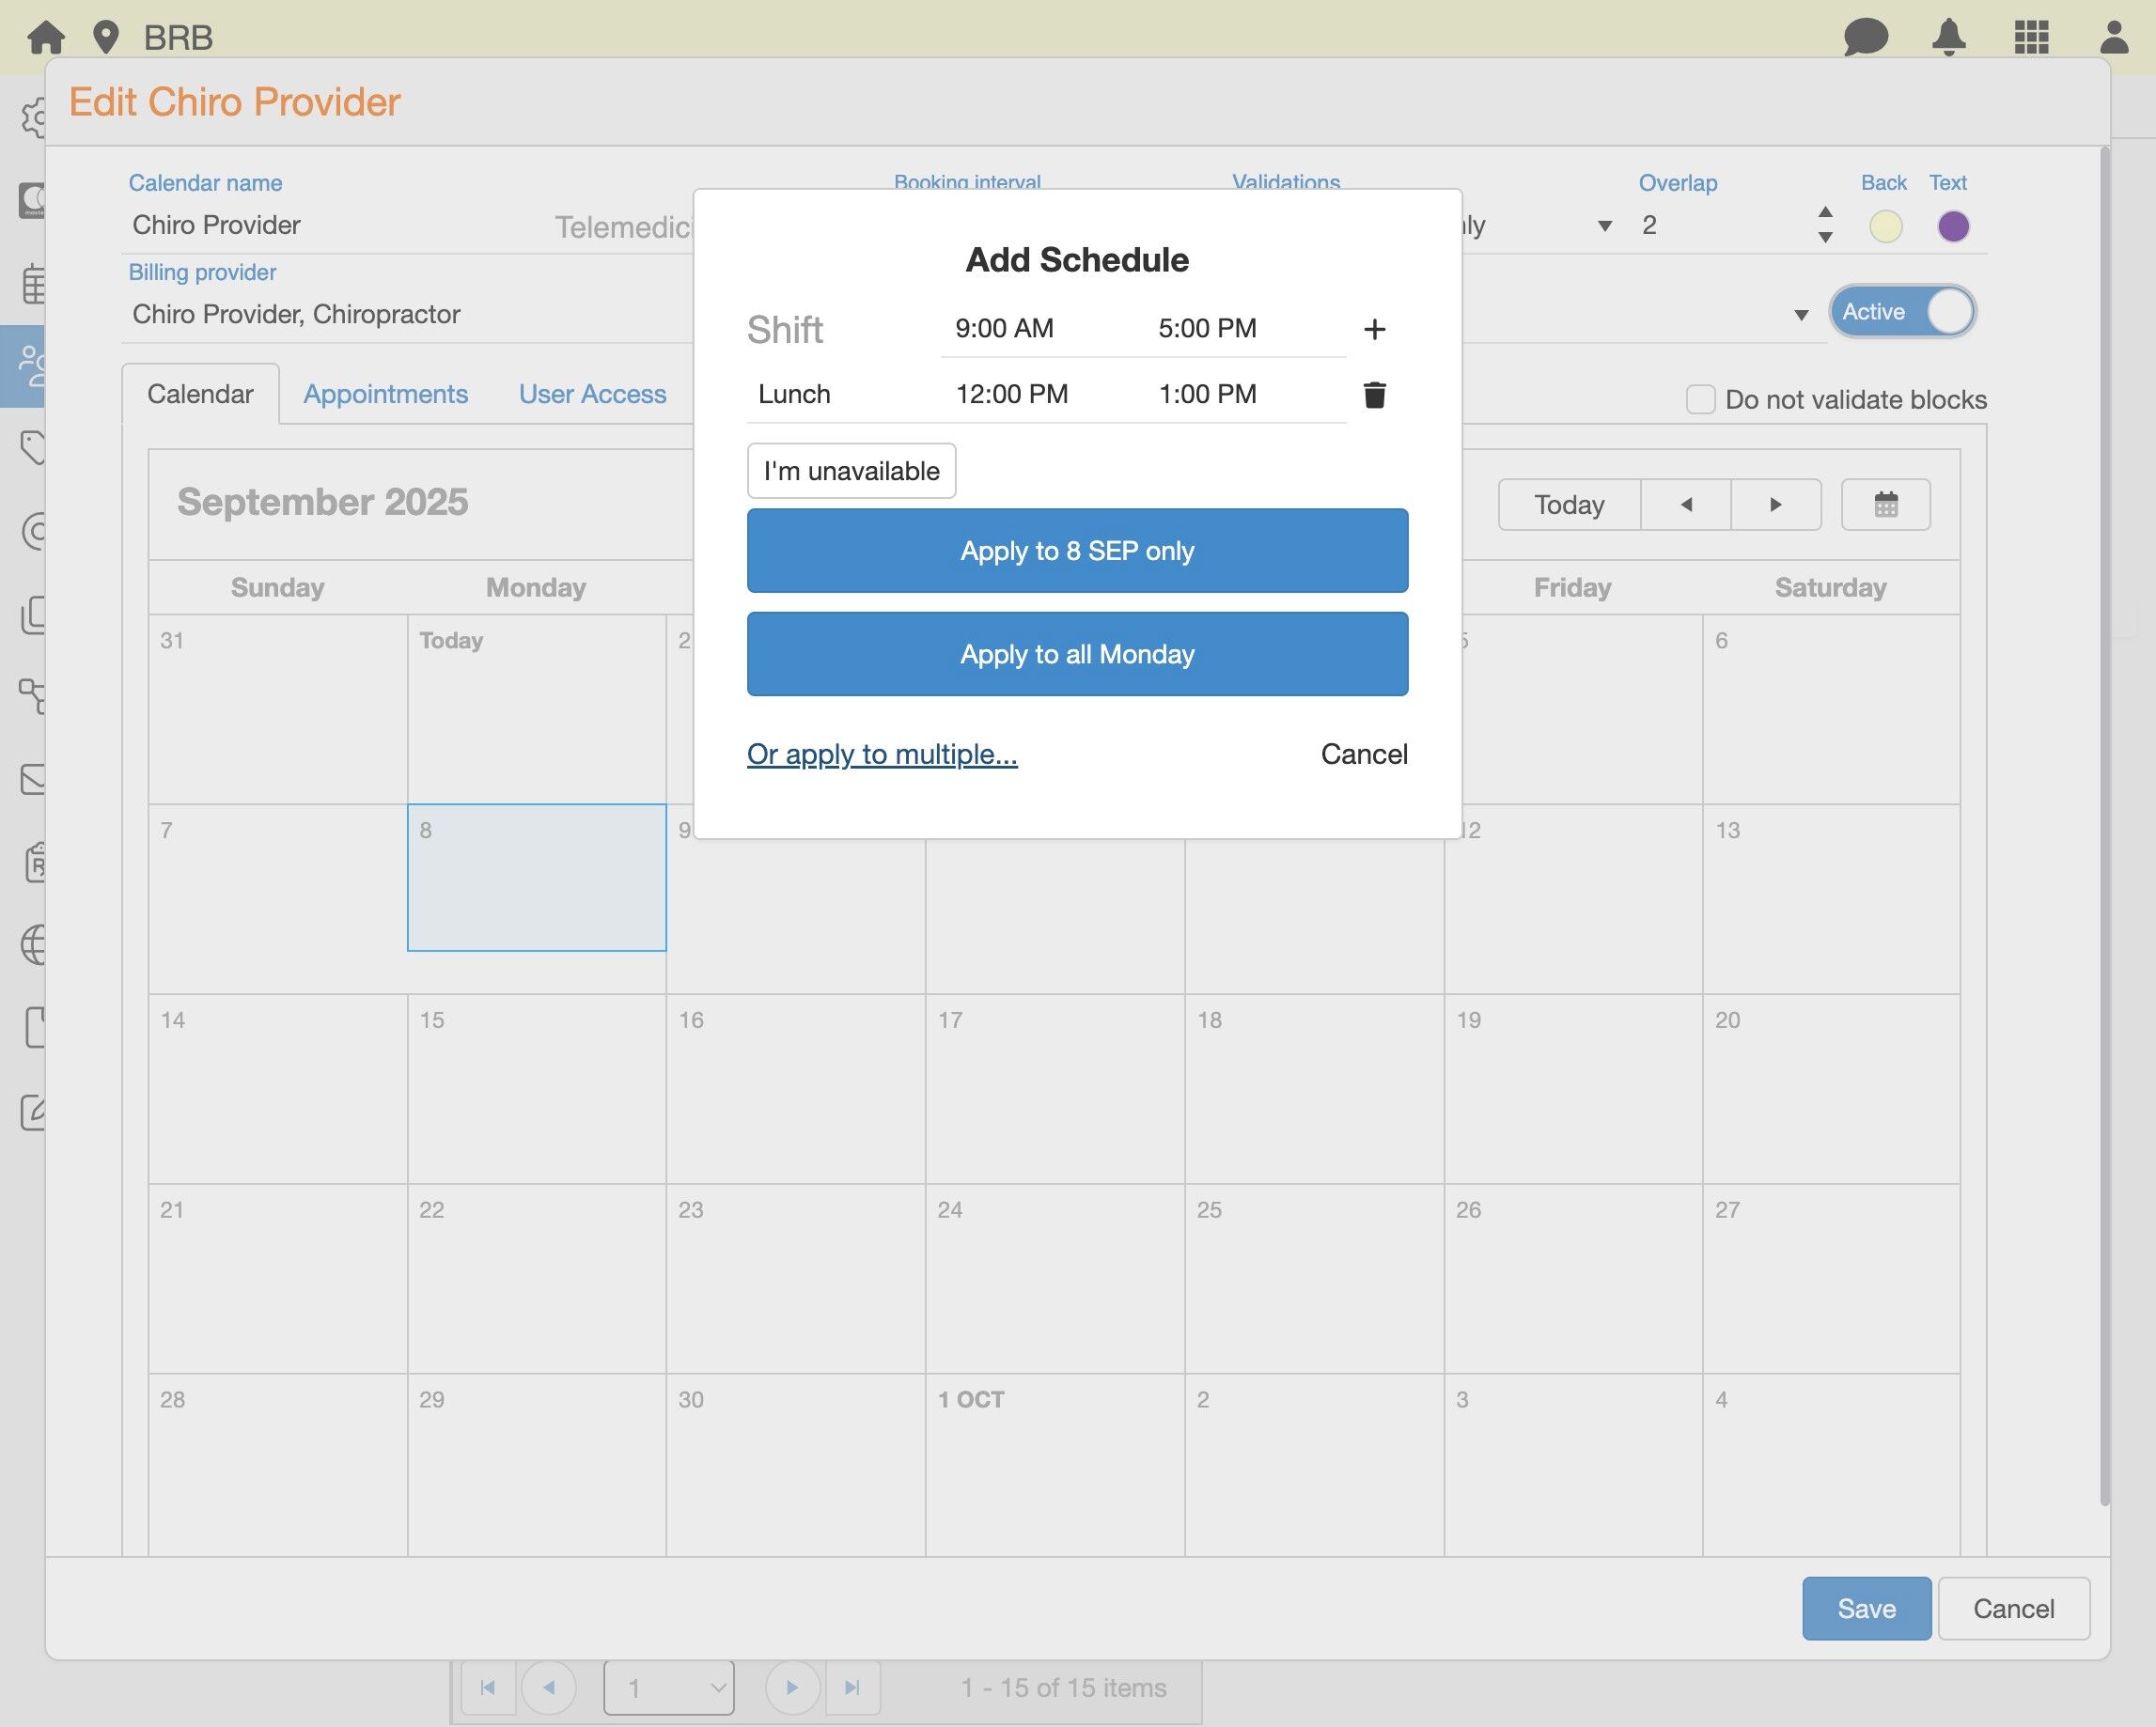Open the apps grid icon

tap(2031, 37)
